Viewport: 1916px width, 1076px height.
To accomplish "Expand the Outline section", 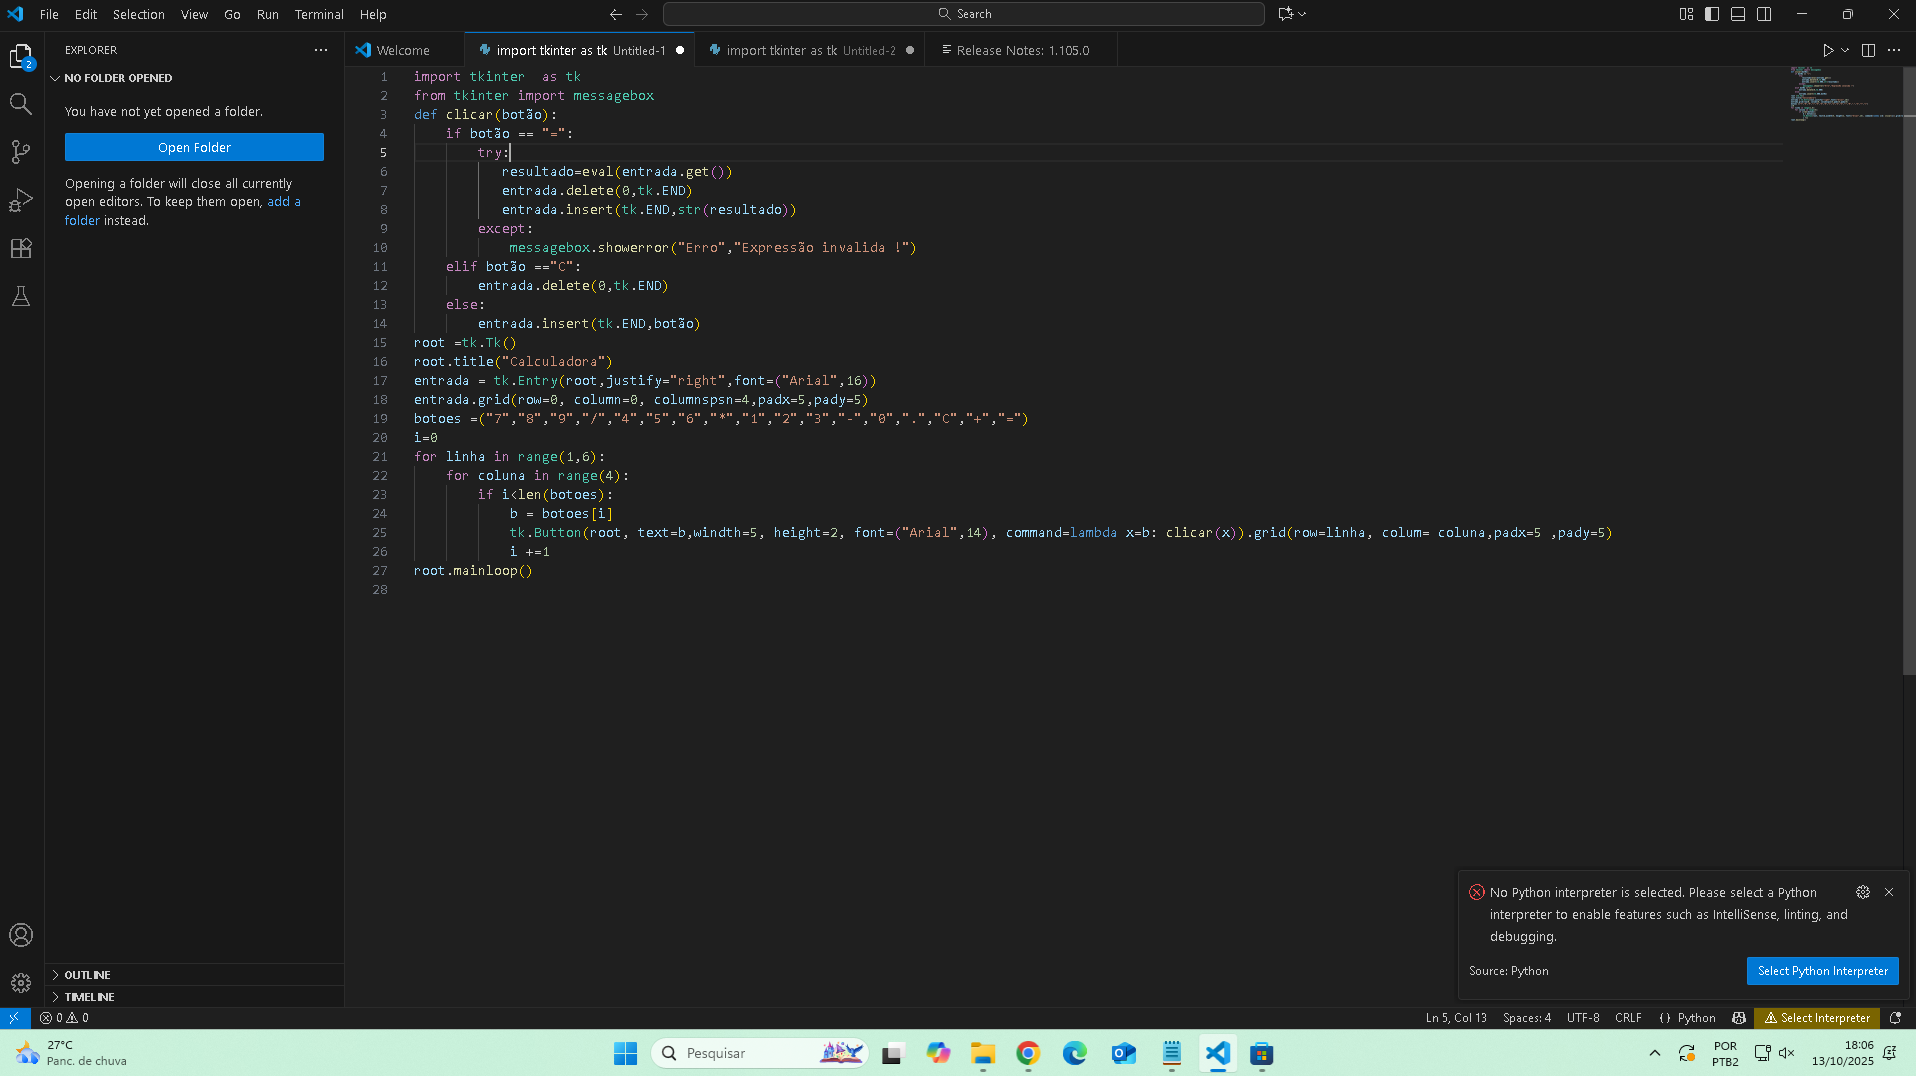I will [x=88, y=975].
